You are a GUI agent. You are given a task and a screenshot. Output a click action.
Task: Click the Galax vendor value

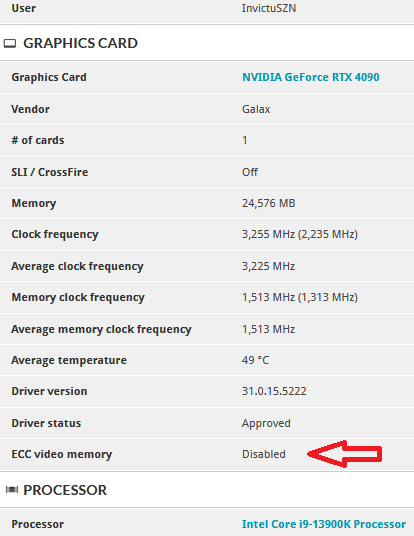tap(256, 109)
